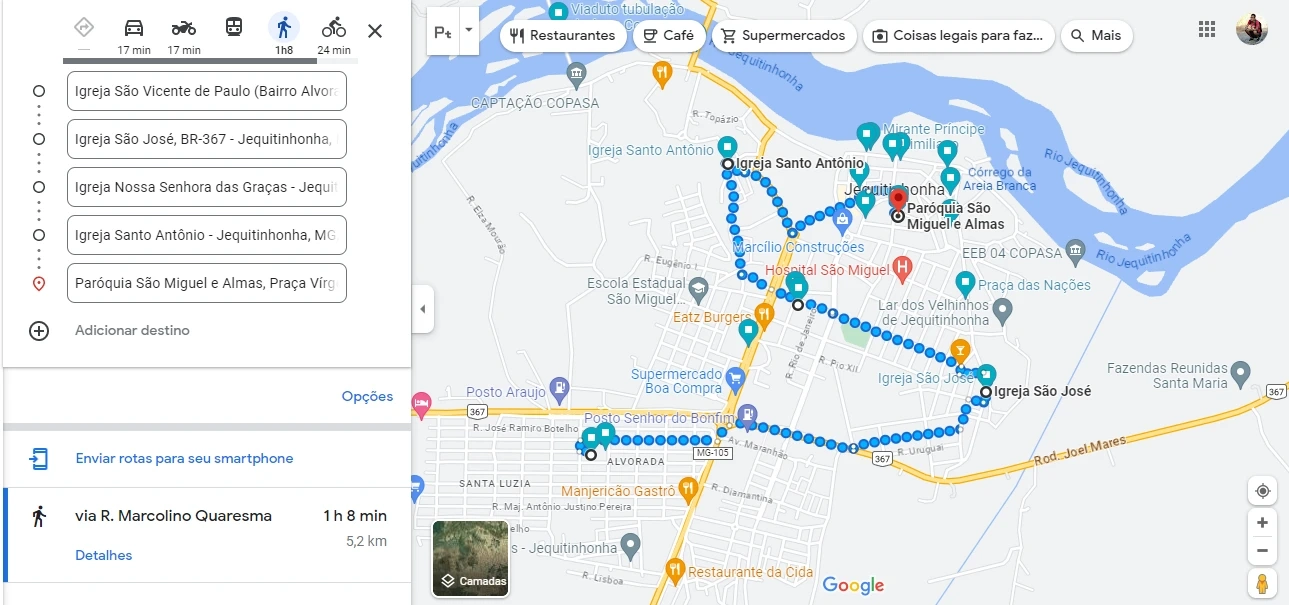This screenshot has width=1289, height=605.
Task: Open dropdown arrow next to parking icon
Action: [x=469, y=32]
